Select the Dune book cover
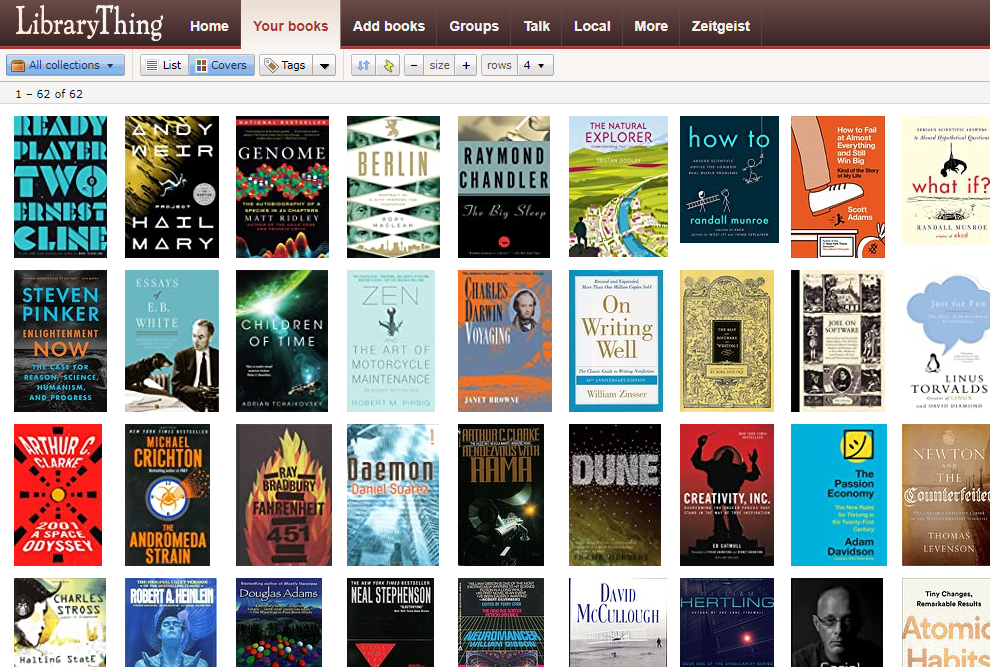This screenshot has height=667, width=990. [x=615, y=495]
